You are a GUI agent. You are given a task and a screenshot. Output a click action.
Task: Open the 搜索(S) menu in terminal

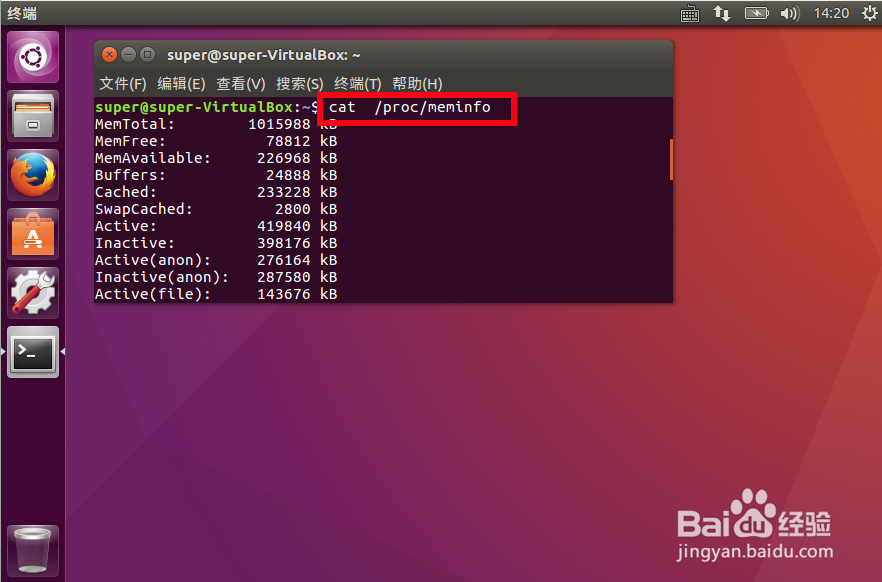coord(300,84)
